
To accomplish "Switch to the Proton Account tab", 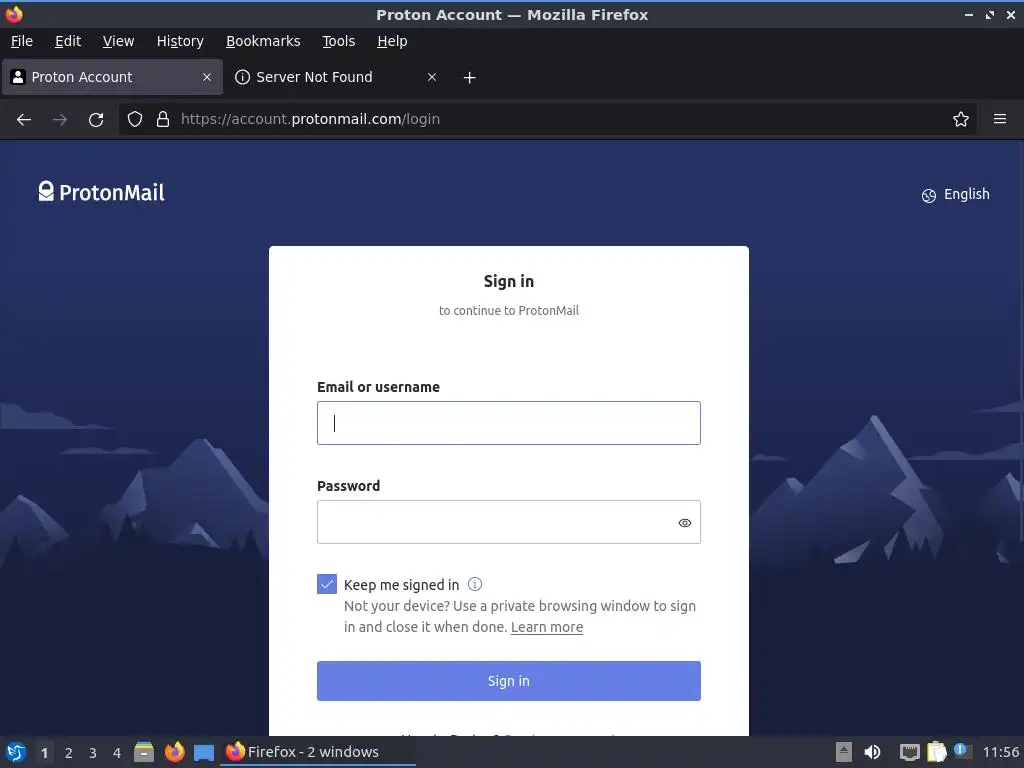I will [x=112, y=77].
